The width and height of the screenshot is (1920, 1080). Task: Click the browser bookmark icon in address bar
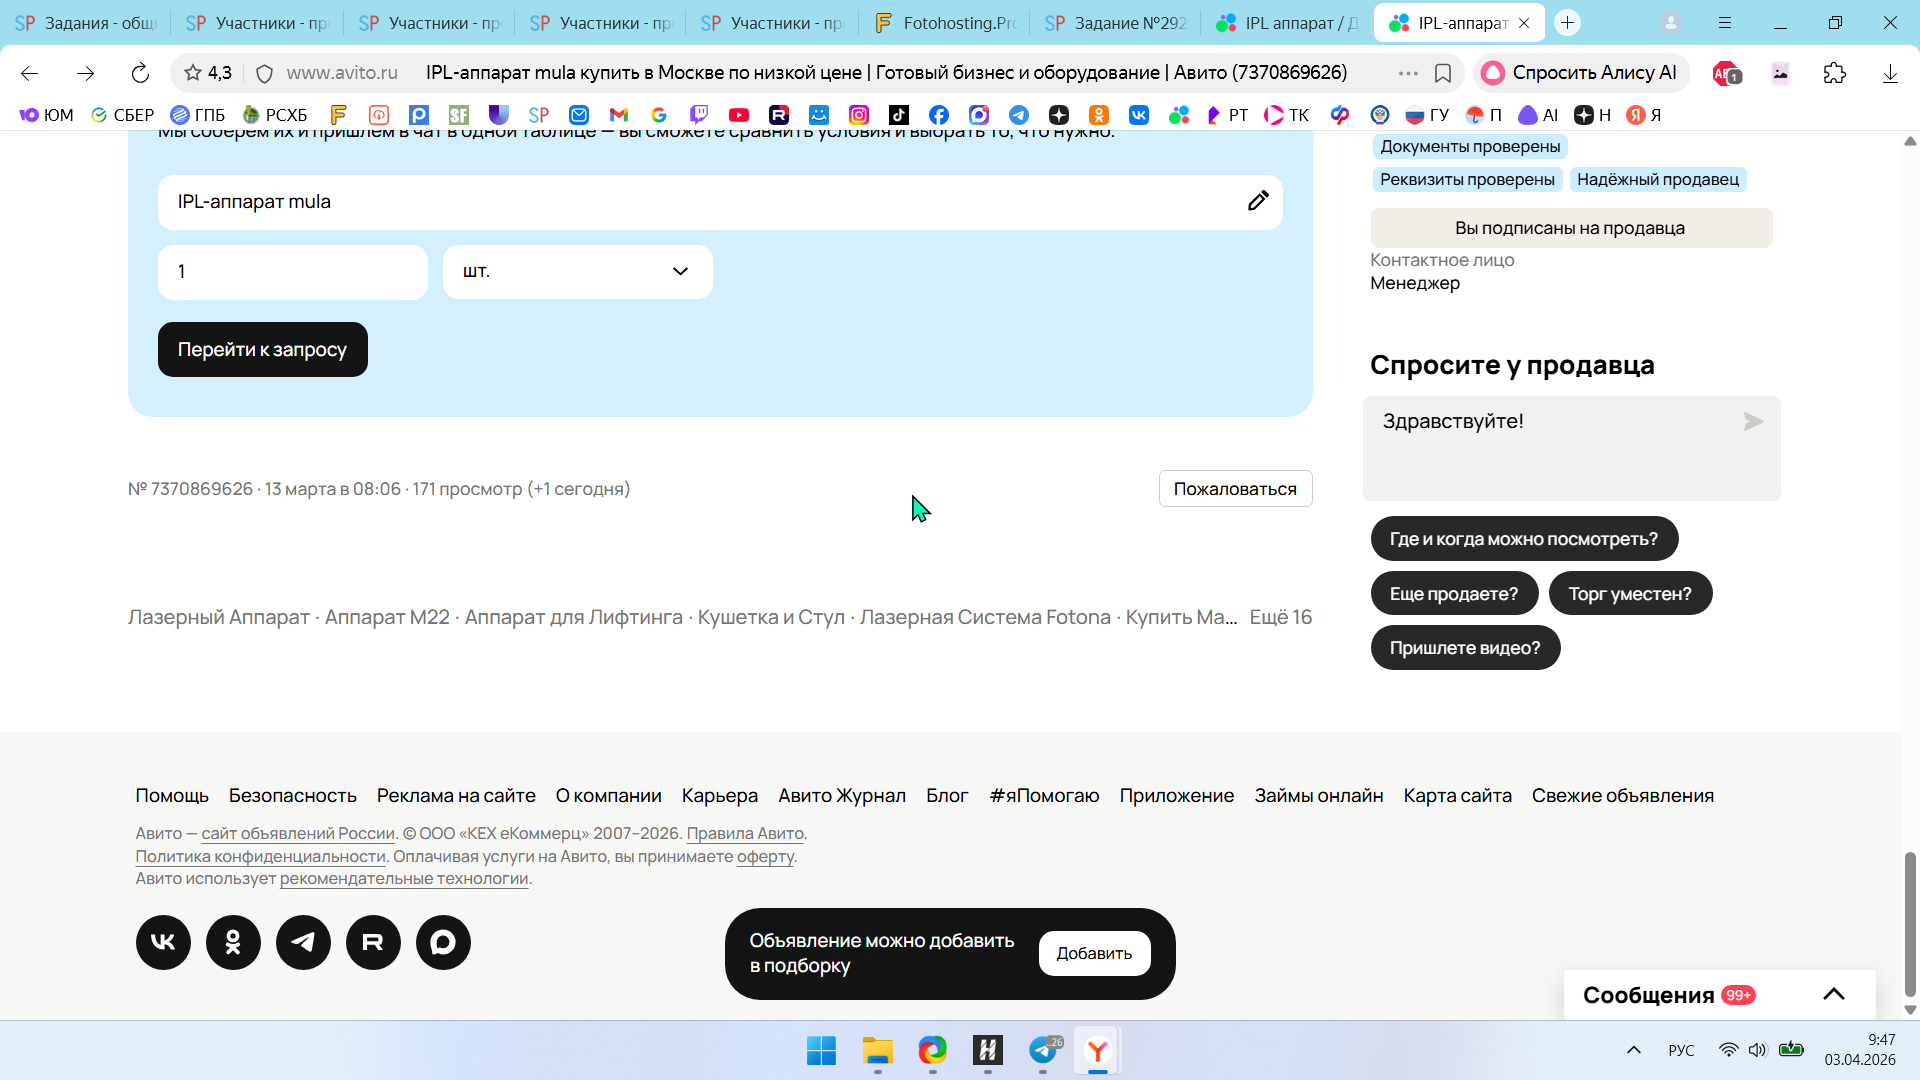(1442, 73)
